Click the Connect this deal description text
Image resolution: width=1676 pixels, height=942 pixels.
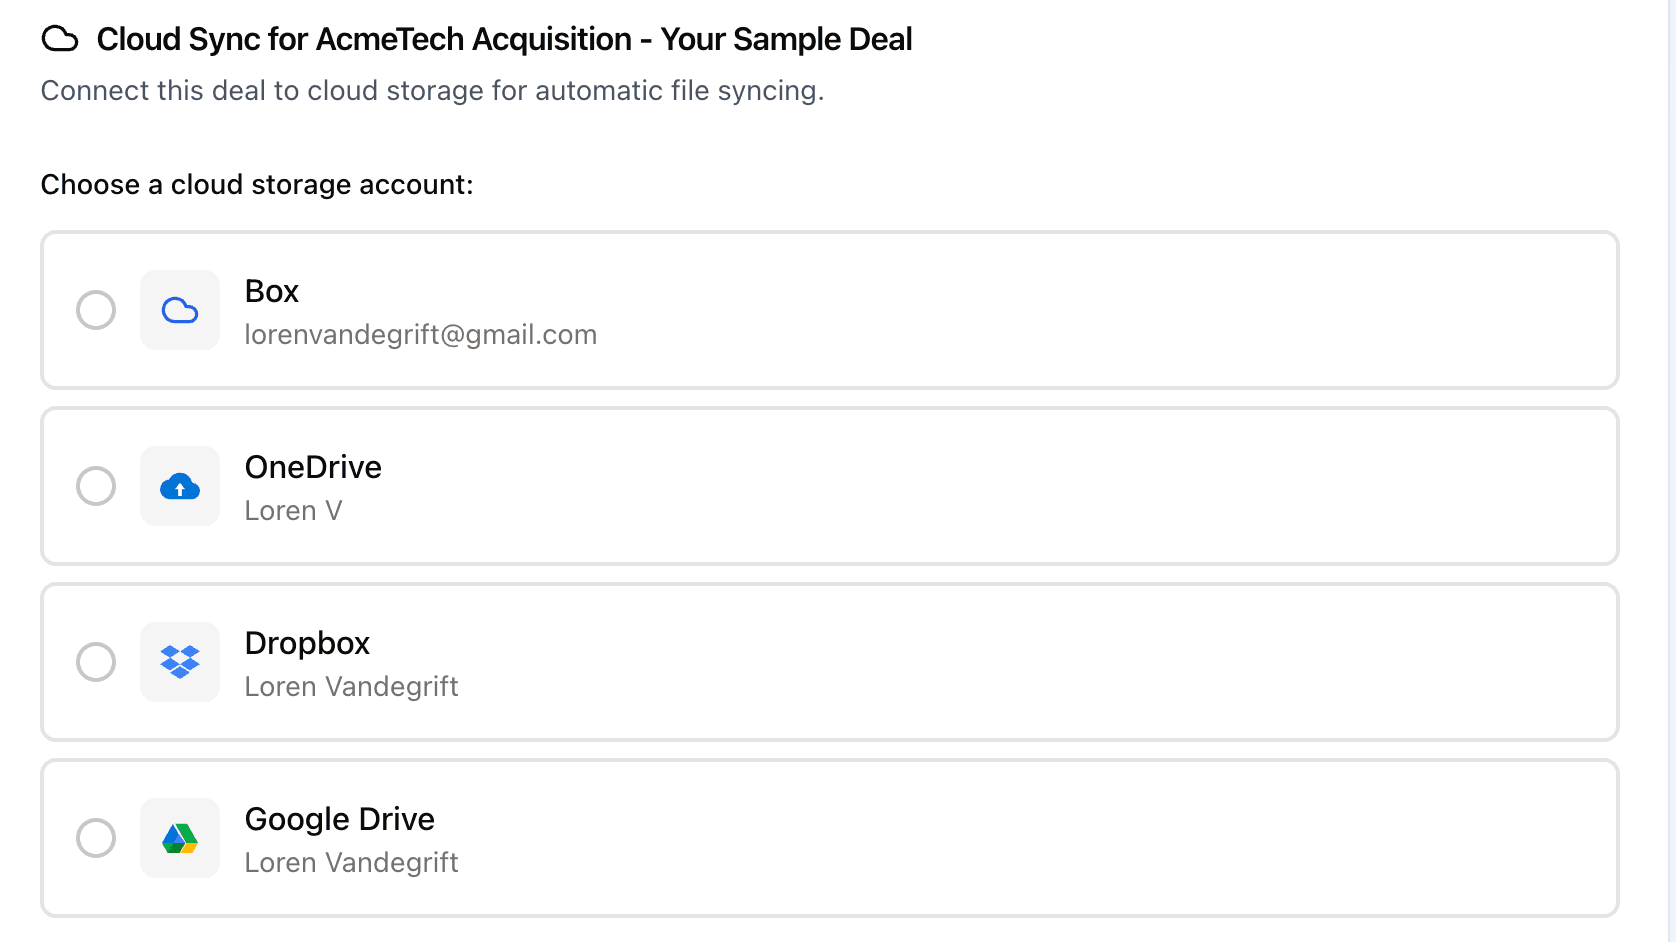(432, 90)
